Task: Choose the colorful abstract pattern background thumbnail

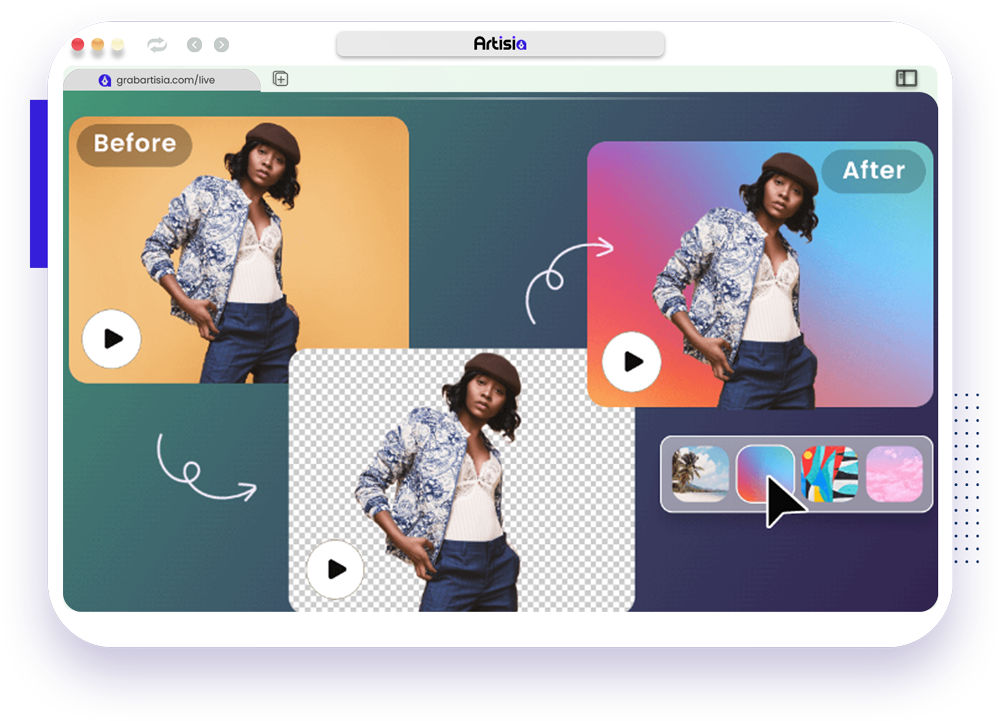Action: (x=829, y=474)
